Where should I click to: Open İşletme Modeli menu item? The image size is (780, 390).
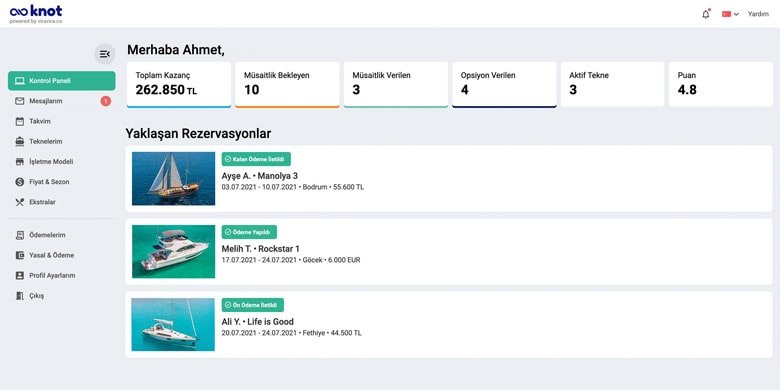(x=61, y=162)
